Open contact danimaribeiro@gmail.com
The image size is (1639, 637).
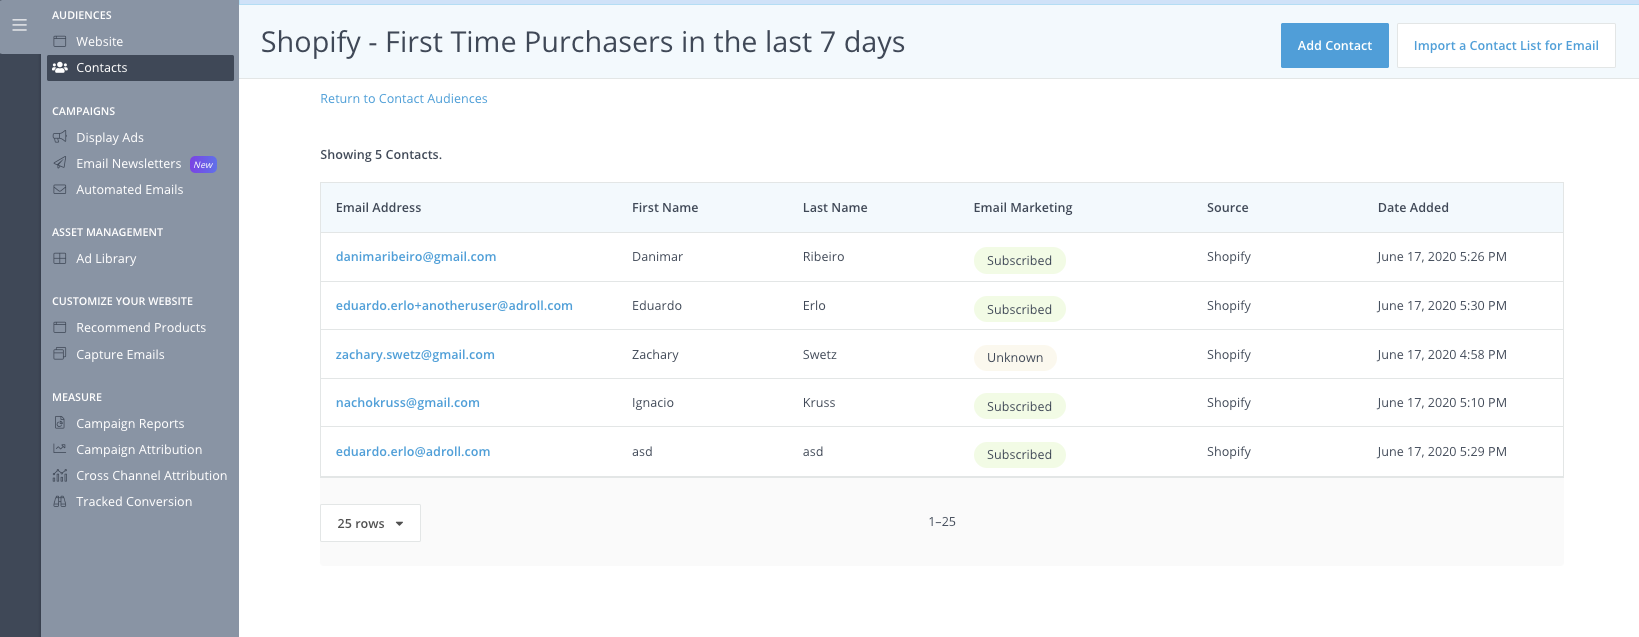[x=416, y=256]
